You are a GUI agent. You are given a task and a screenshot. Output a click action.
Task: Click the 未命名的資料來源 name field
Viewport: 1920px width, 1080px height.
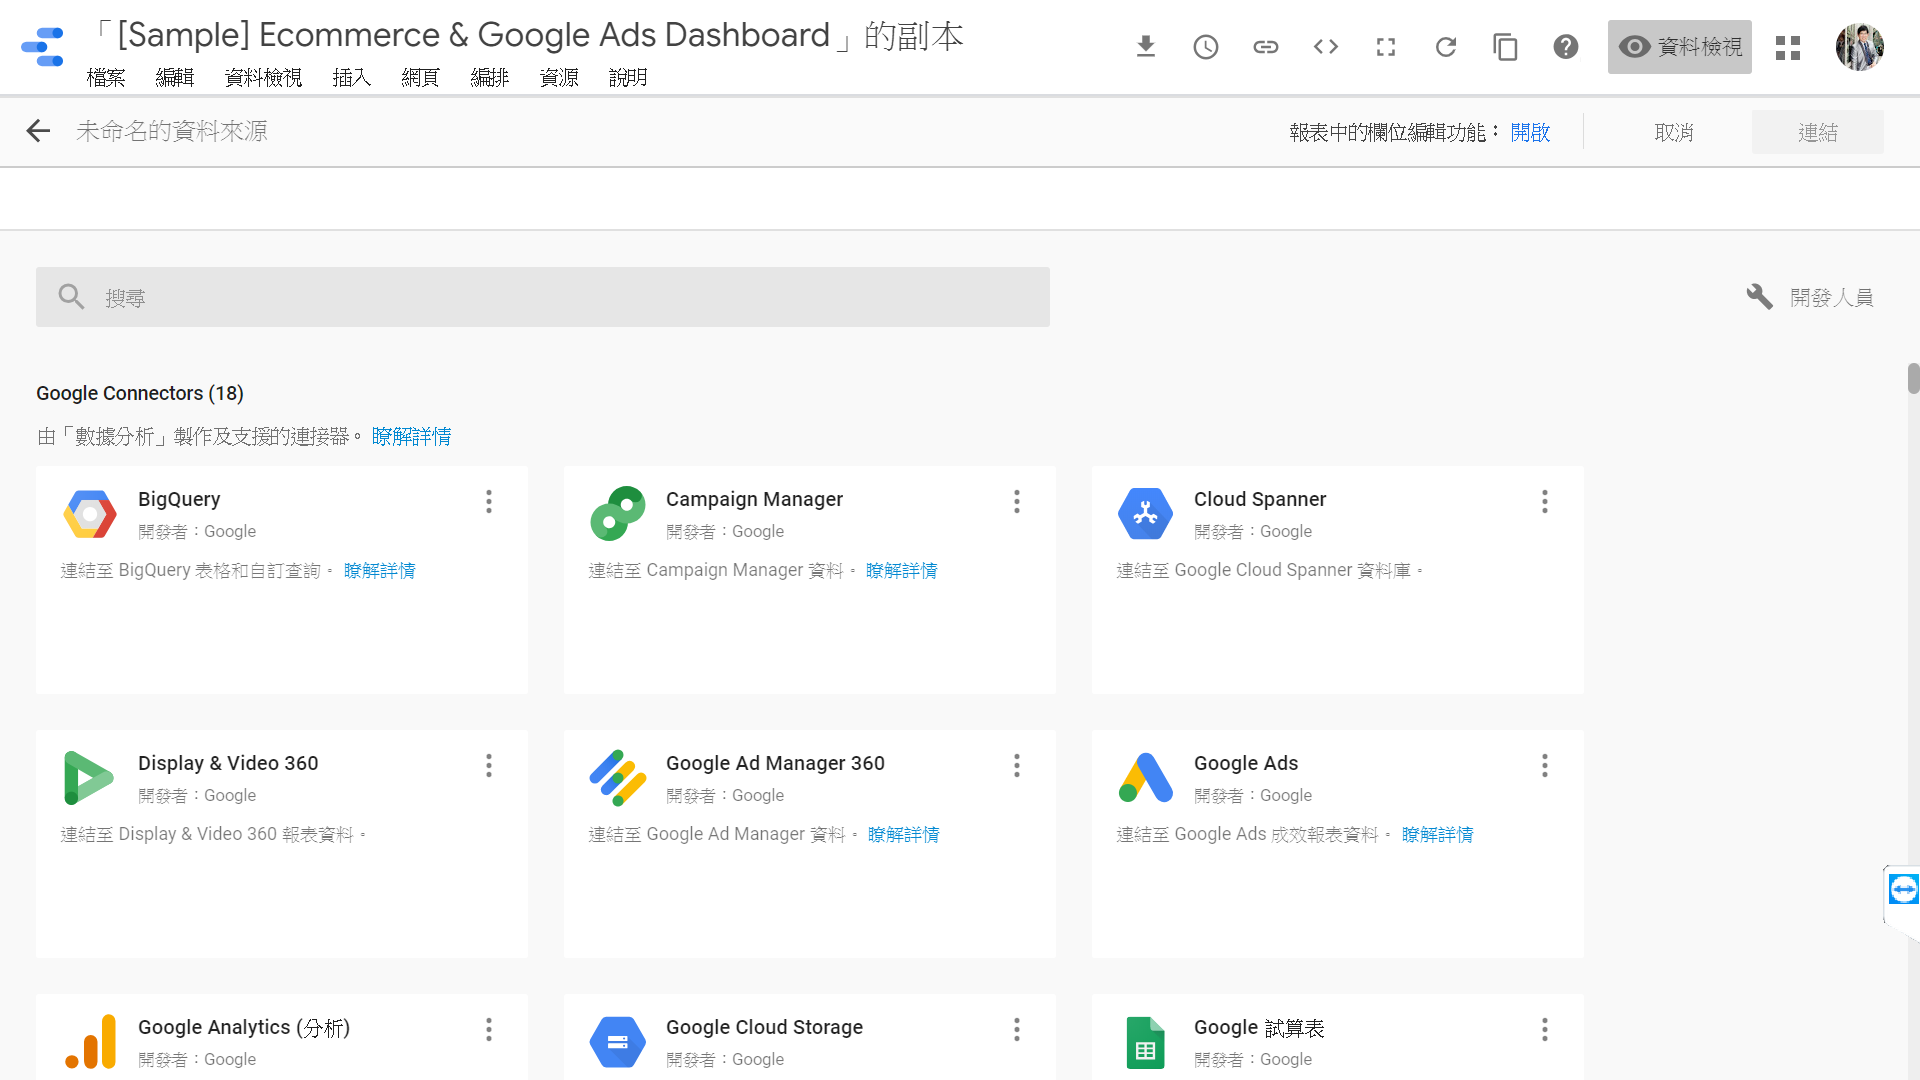(172, 131)
